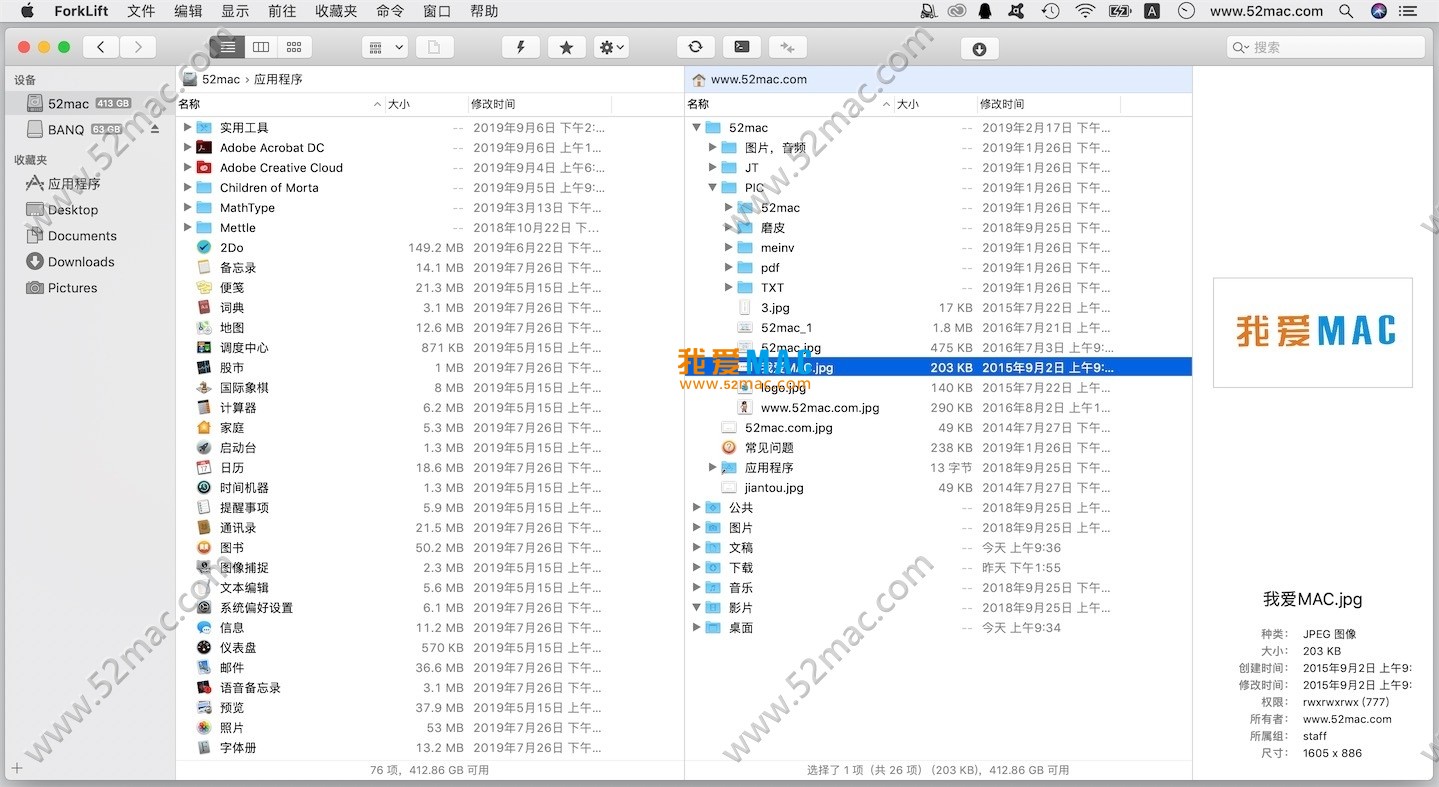Click the lightning bolt connect icon

[x=521, y=47]
